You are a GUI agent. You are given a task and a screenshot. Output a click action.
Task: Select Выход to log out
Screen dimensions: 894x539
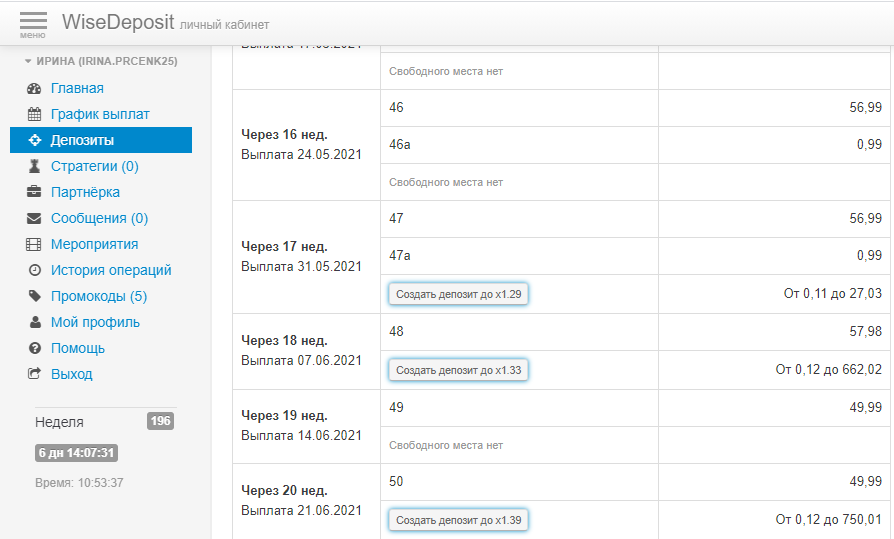click(71, 375)
